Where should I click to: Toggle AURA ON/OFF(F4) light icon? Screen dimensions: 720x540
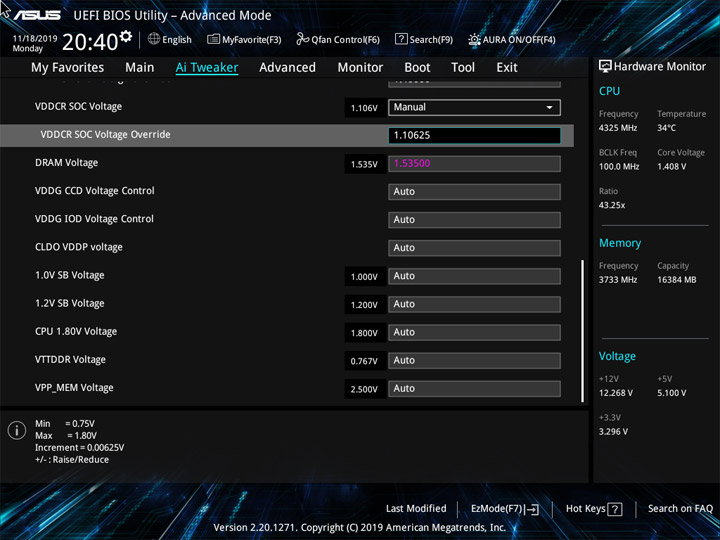click(474, 39)
